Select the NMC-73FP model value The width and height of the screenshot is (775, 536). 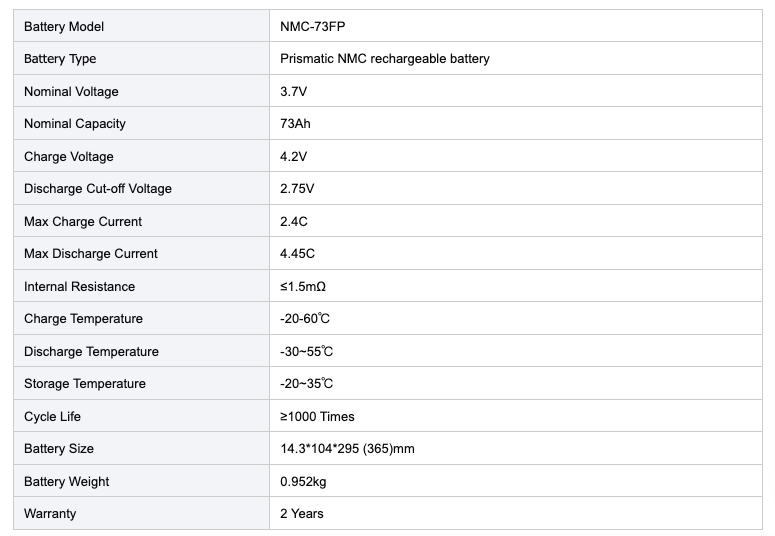[x=312, y=26]
